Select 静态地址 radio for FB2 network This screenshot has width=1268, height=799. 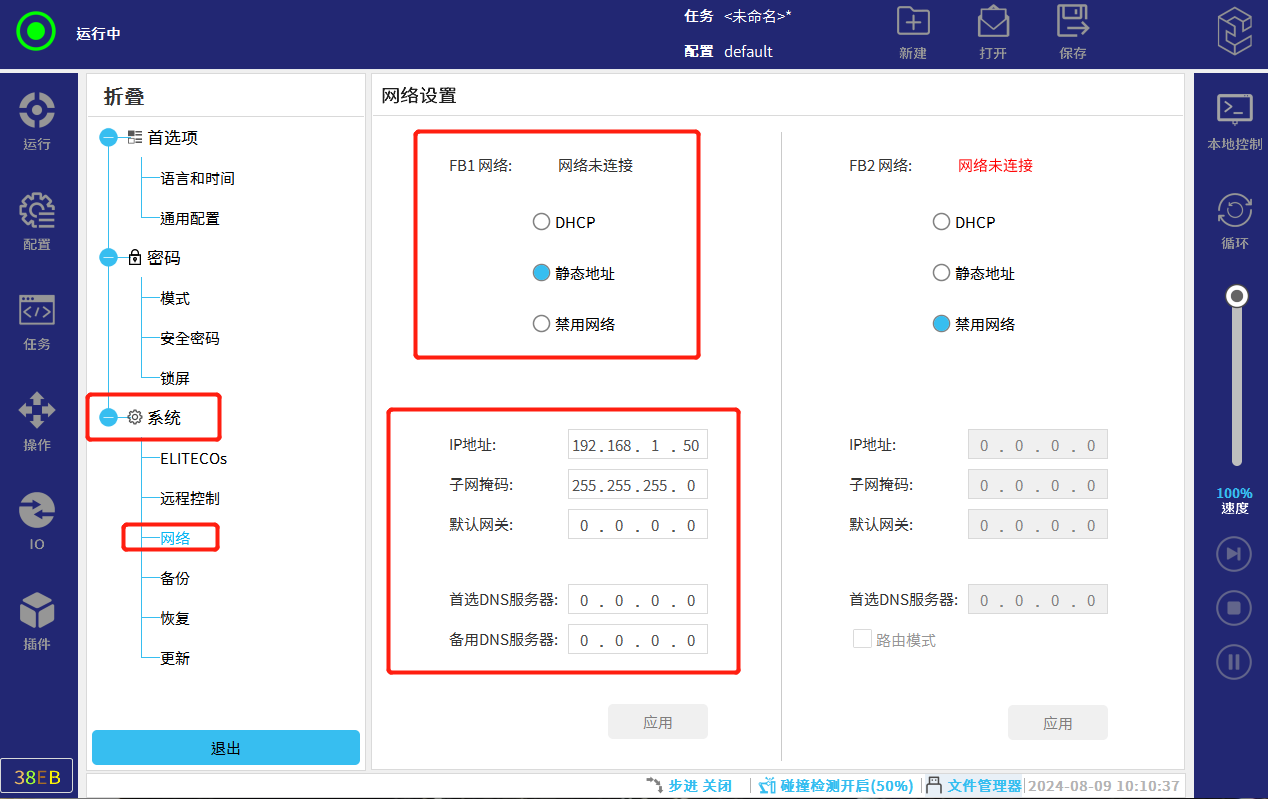(x=941, y=273)
